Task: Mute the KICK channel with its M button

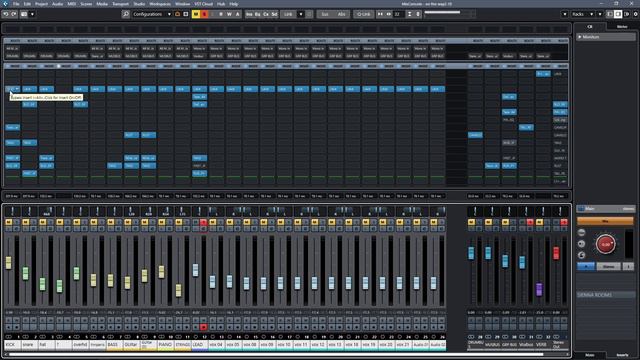Action: [x=9, y=222]
